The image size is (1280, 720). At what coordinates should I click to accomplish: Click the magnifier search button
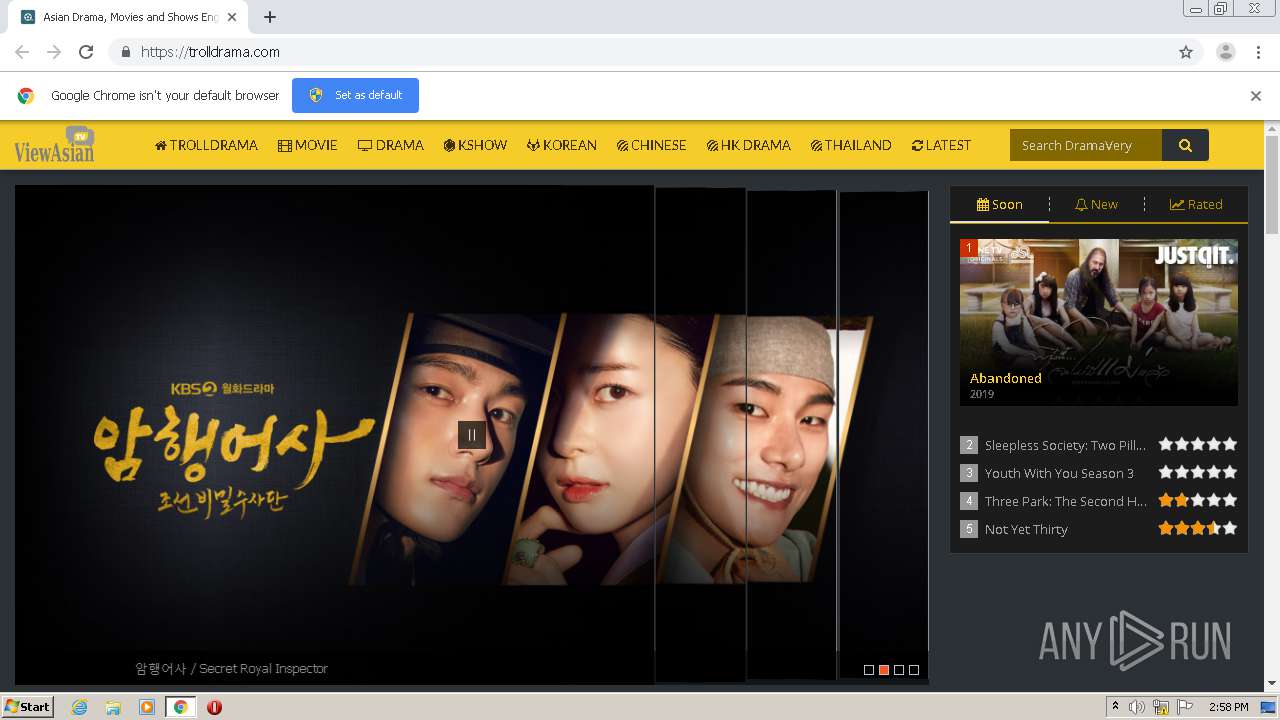(x=1185, y=145)
